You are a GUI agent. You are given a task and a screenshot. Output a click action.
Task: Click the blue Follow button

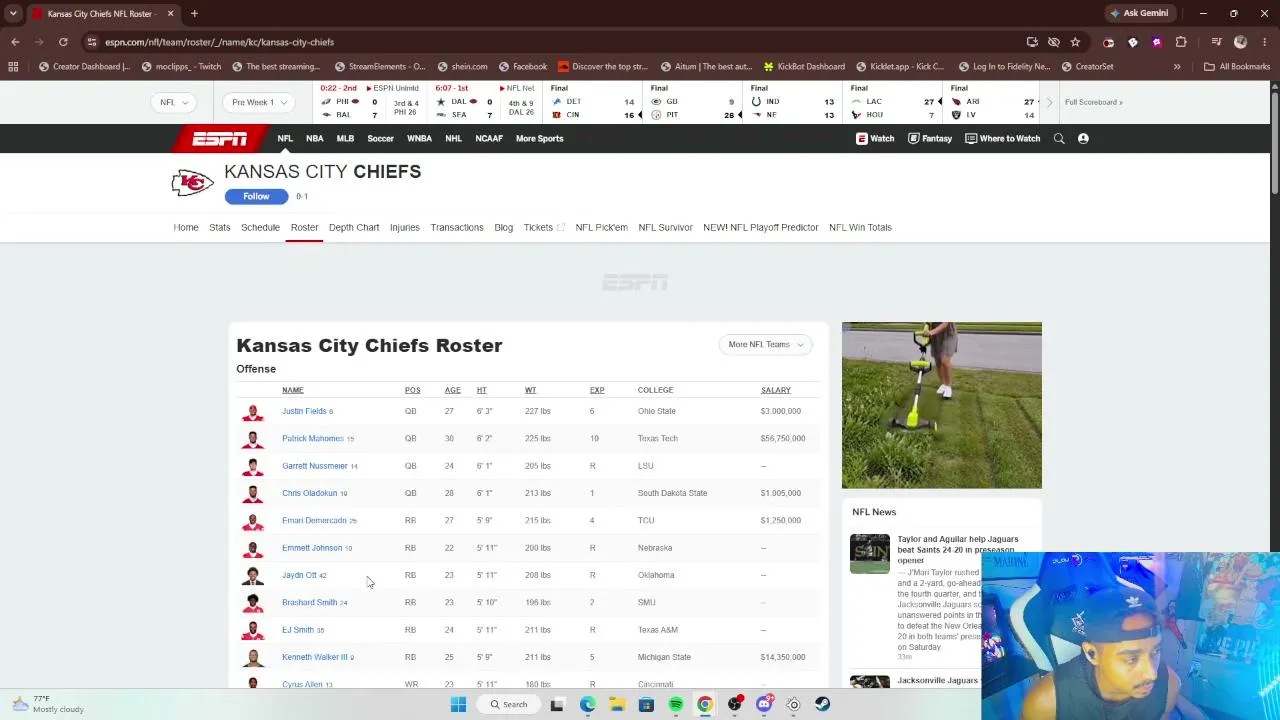(x=256, y=196)
